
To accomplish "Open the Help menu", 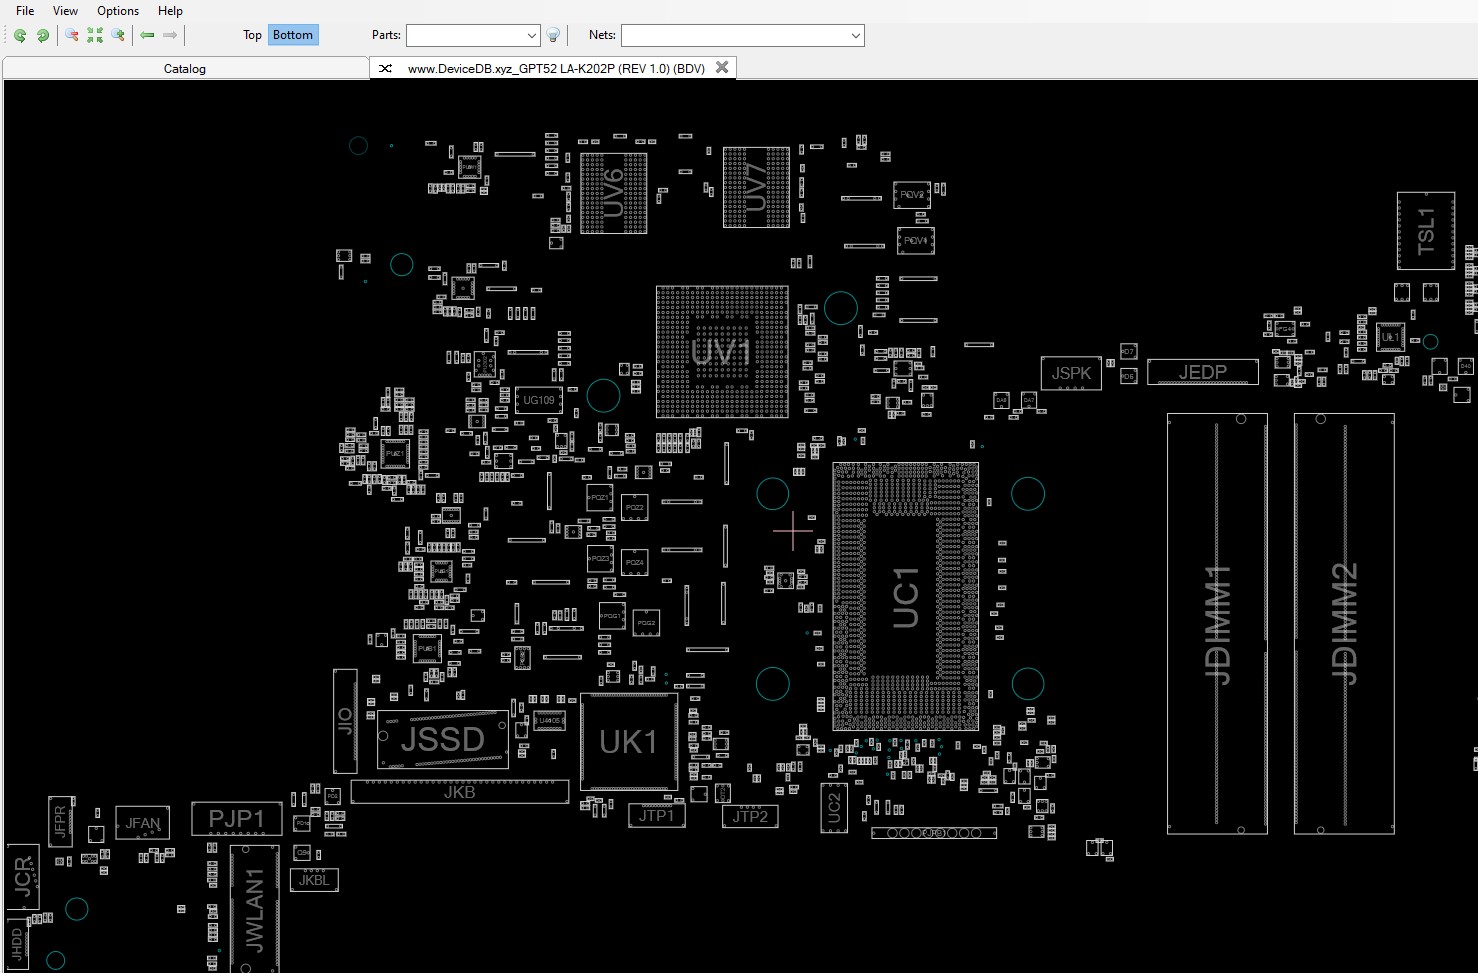I will click(x=170, y=11).
